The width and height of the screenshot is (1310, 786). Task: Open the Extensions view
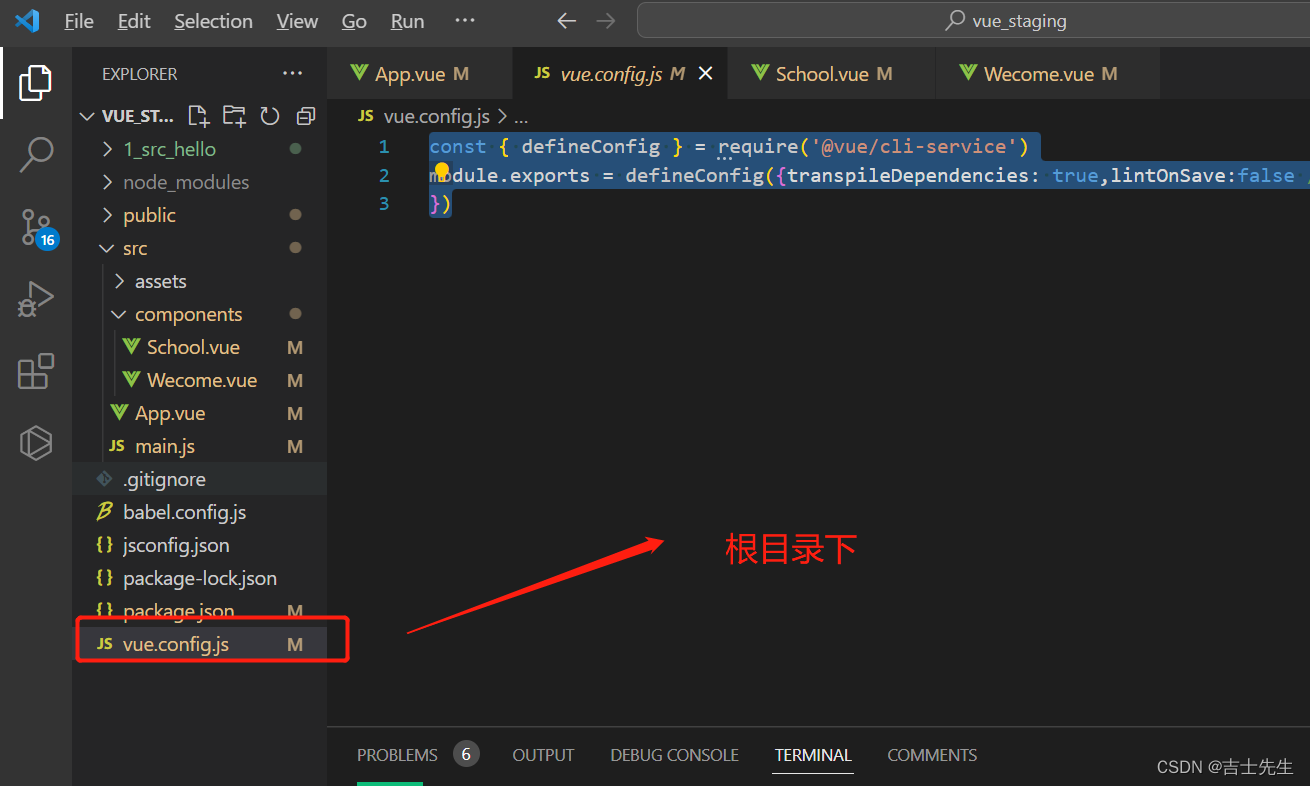[36, 371]
